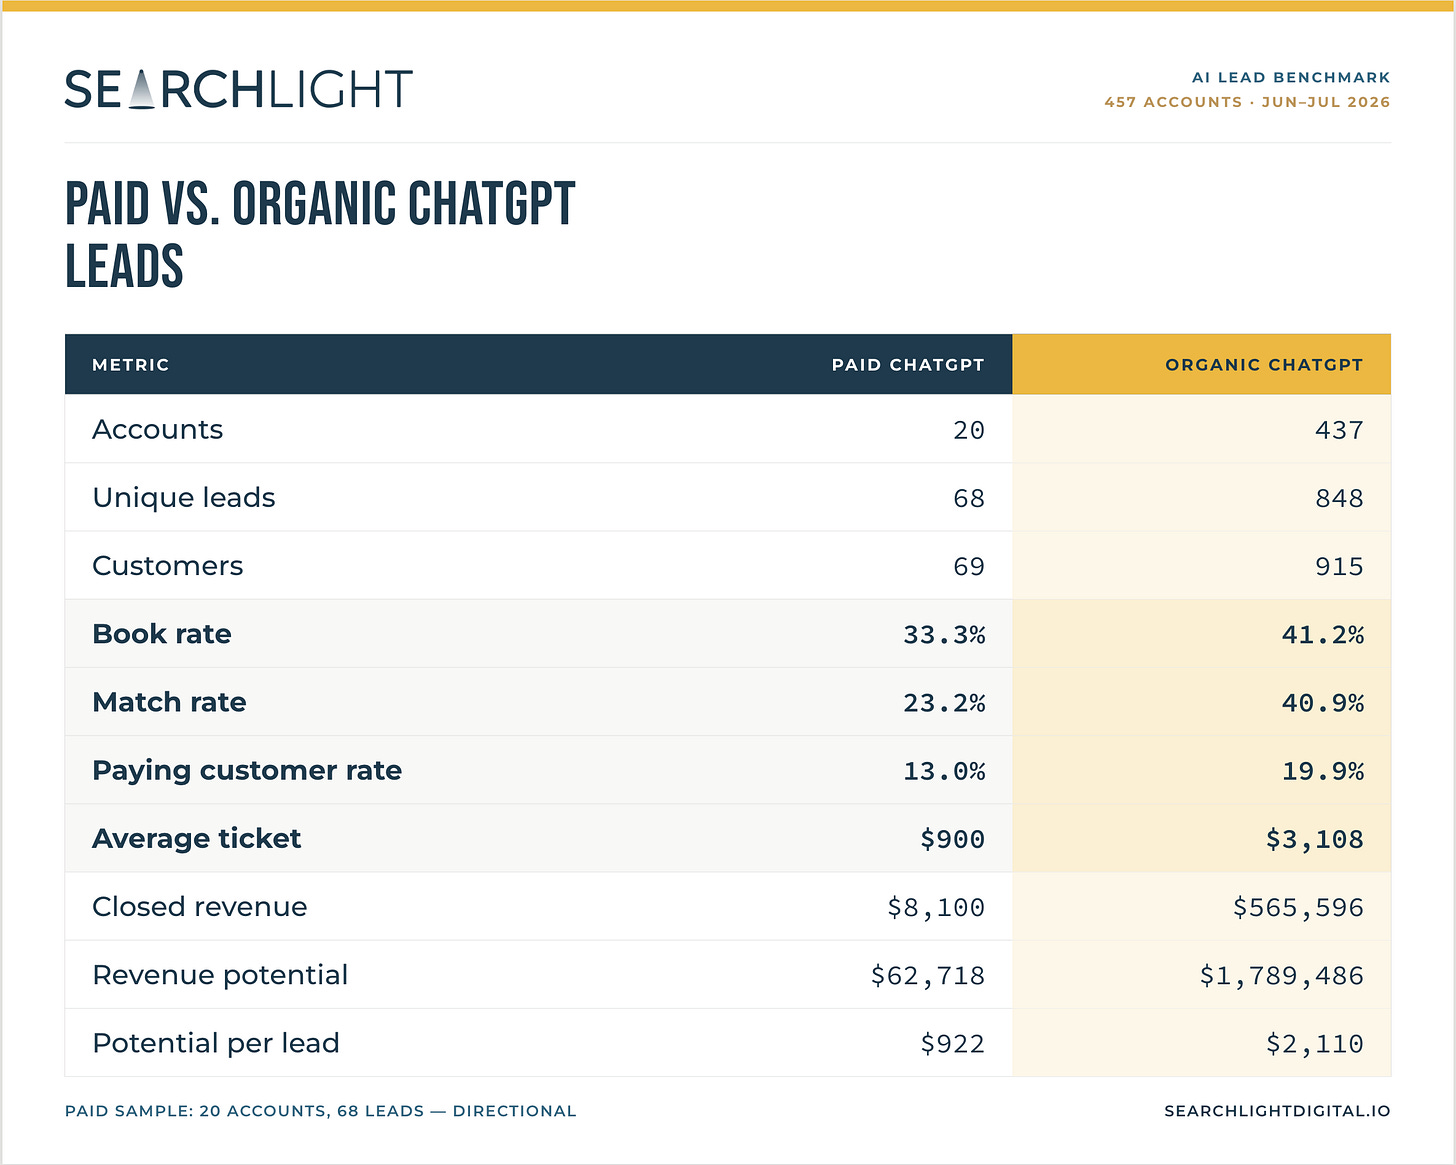Click the Searchlight logo
This screenshot has height=1165, width=1456.
coord(238,89)
